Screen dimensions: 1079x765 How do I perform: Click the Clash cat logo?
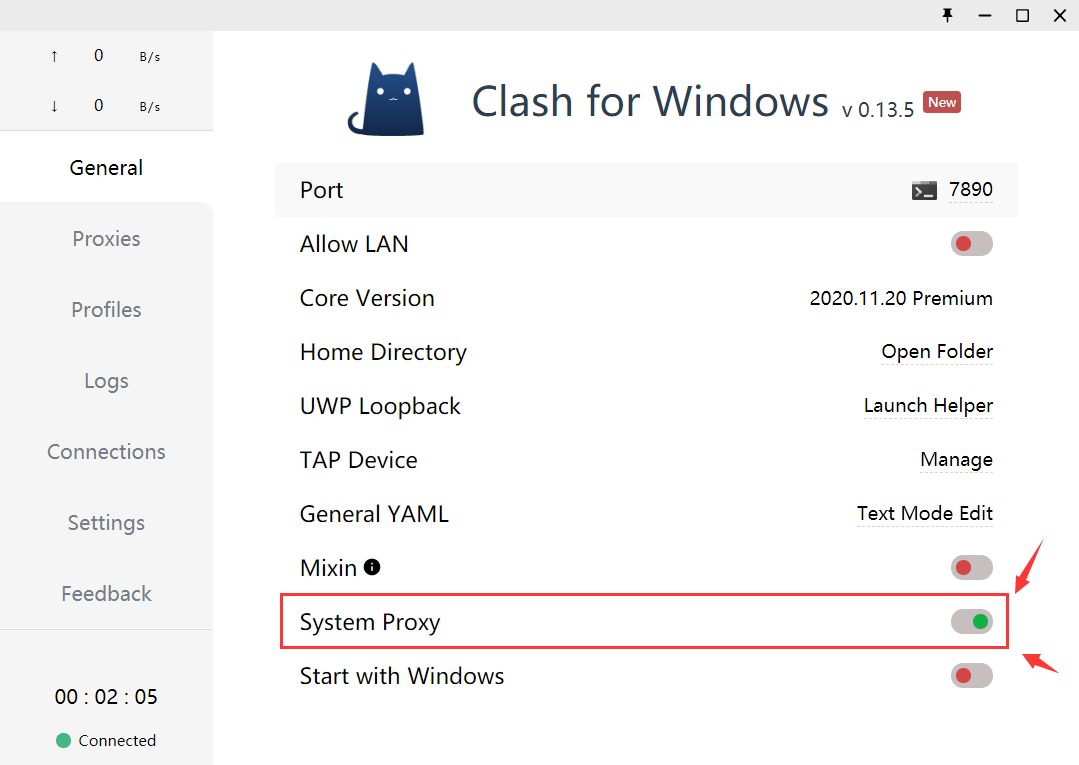click(x=390, y=98)
